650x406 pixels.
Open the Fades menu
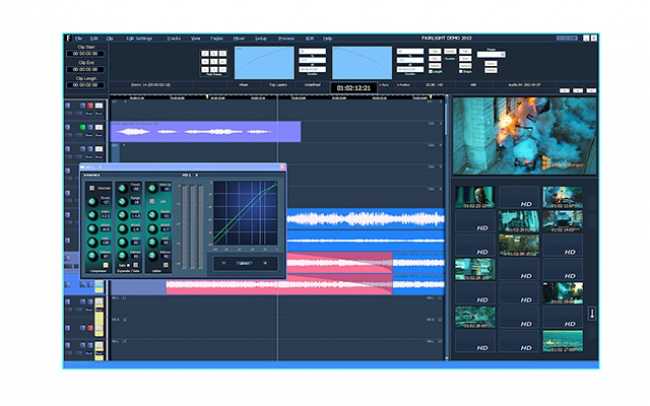[x=216, y=38]
